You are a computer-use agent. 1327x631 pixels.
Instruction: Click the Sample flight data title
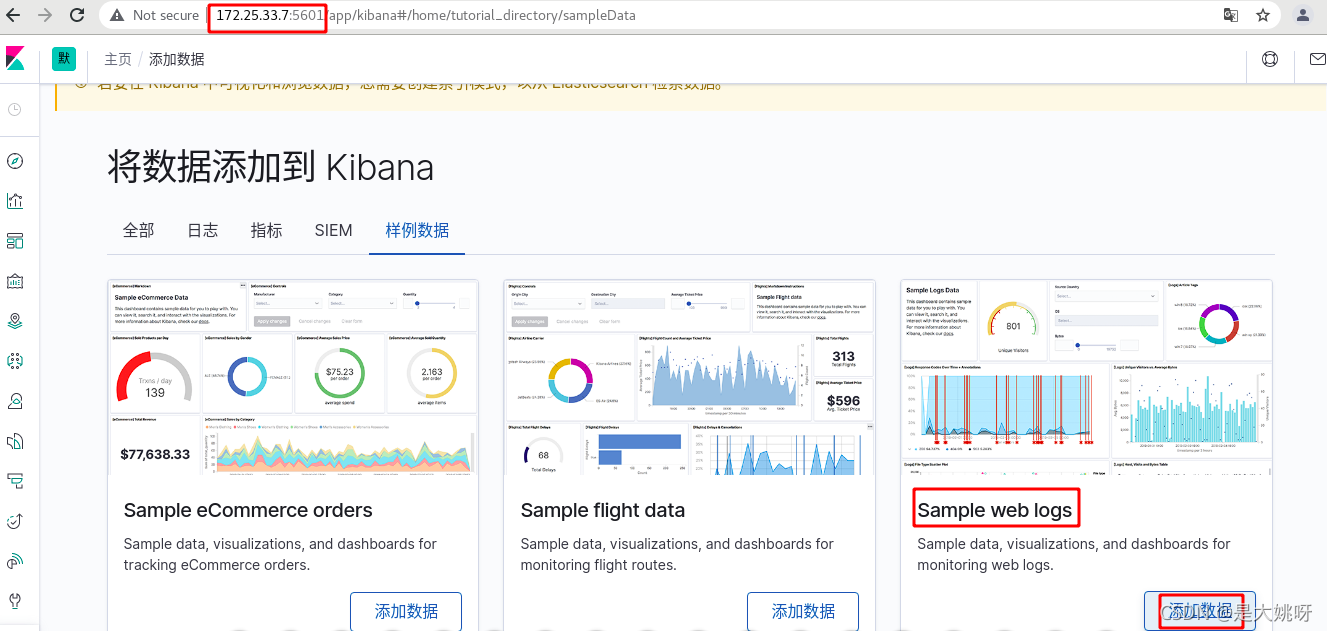(x=603, y=510)
